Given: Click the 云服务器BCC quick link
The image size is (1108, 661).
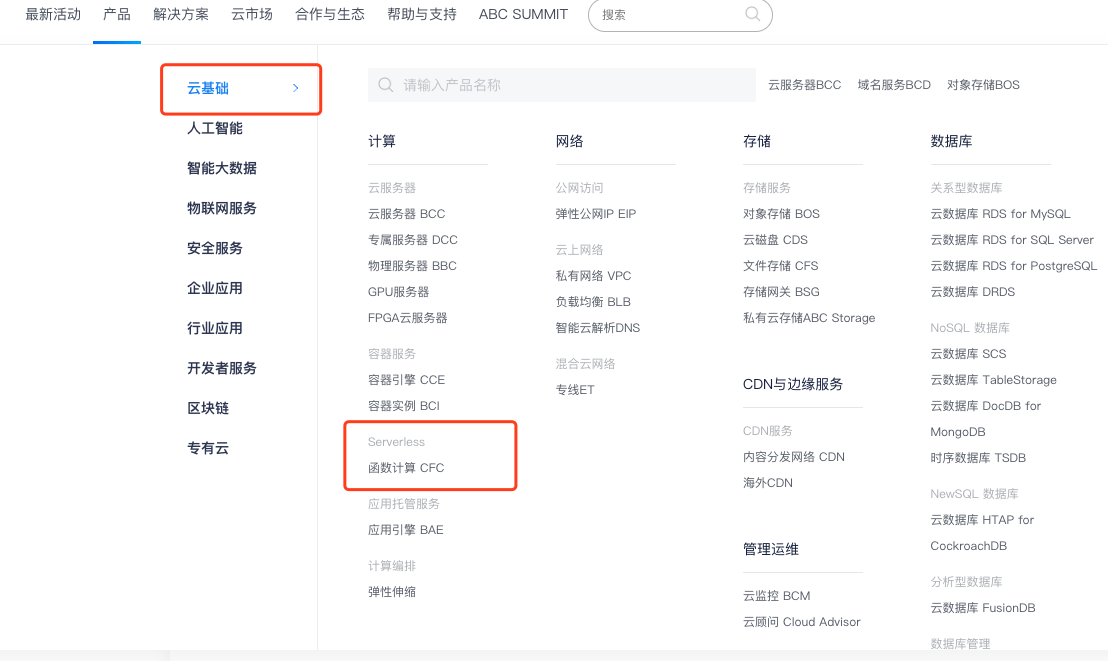Looking at the screenshot, I should 804,85.
